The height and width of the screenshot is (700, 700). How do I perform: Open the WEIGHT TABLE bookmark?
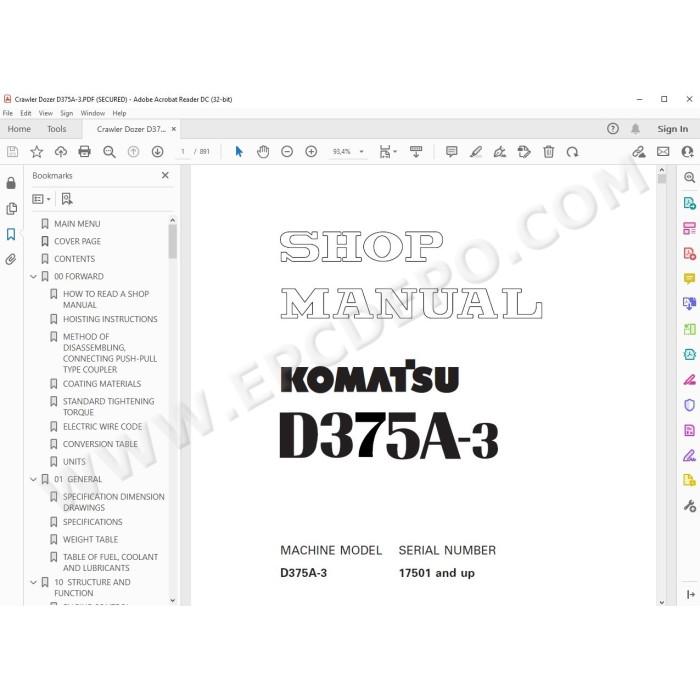[x=91, y=540]
